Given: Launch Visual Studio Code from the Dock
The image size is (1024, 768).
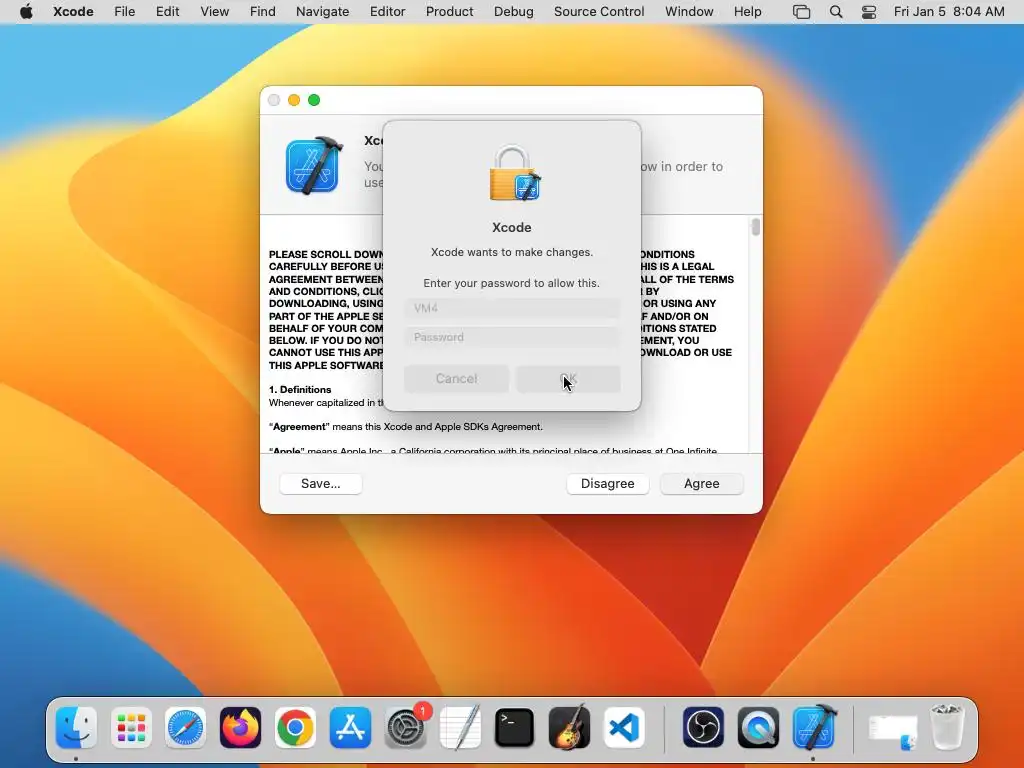Looking at the screenshot, I should coord(624,727).
